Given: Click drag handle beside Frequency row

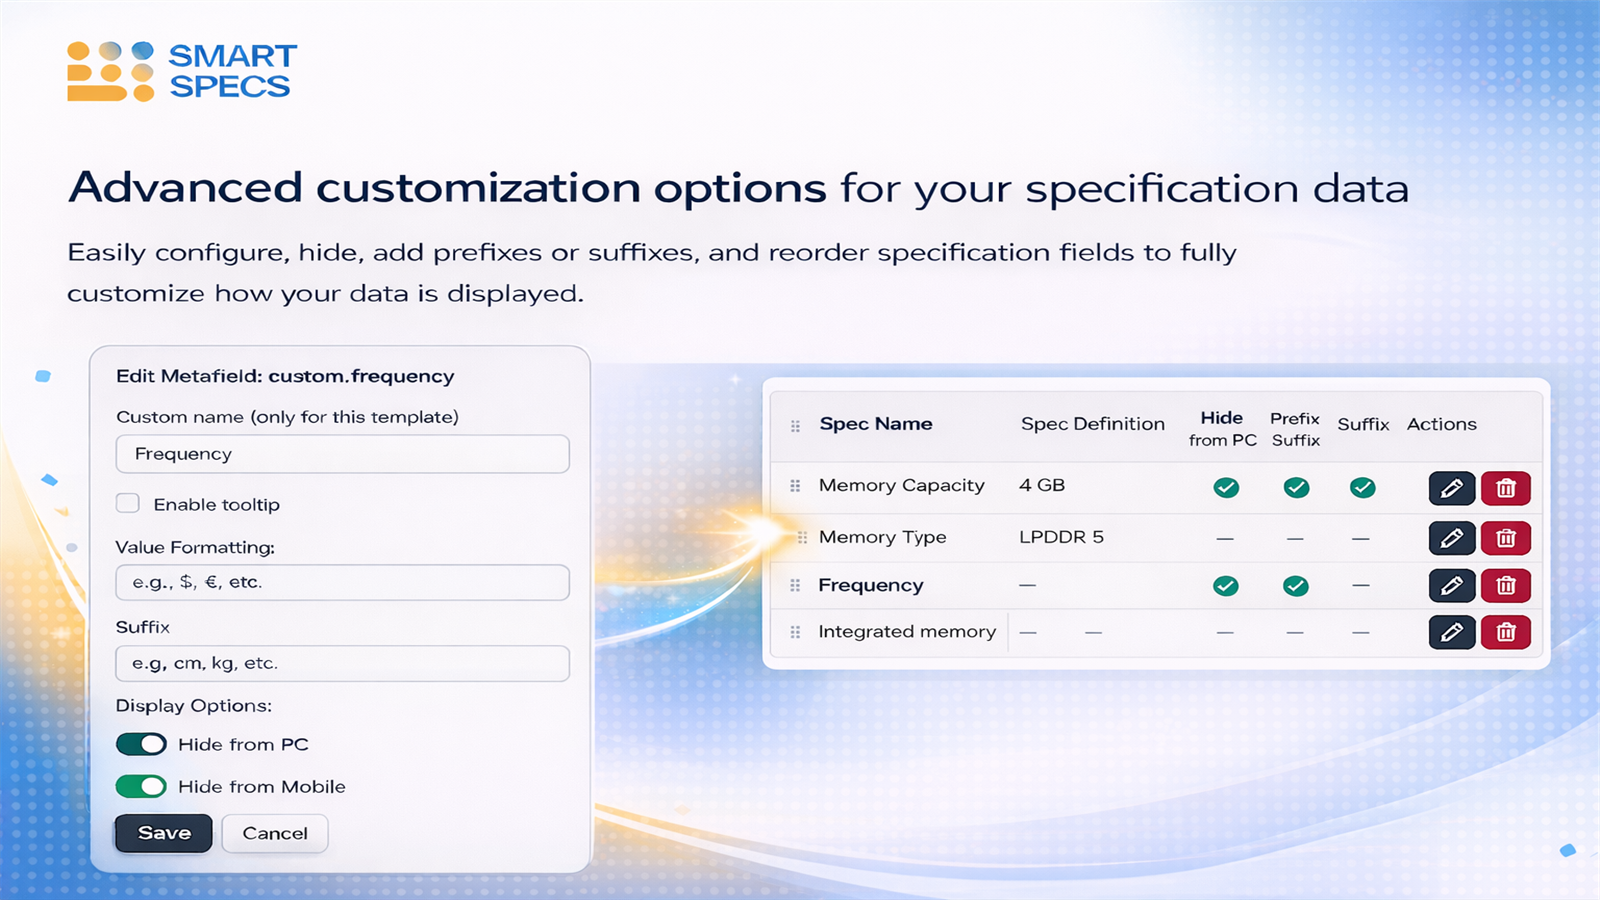Looking at the screenshot, I should click(795, 586).
